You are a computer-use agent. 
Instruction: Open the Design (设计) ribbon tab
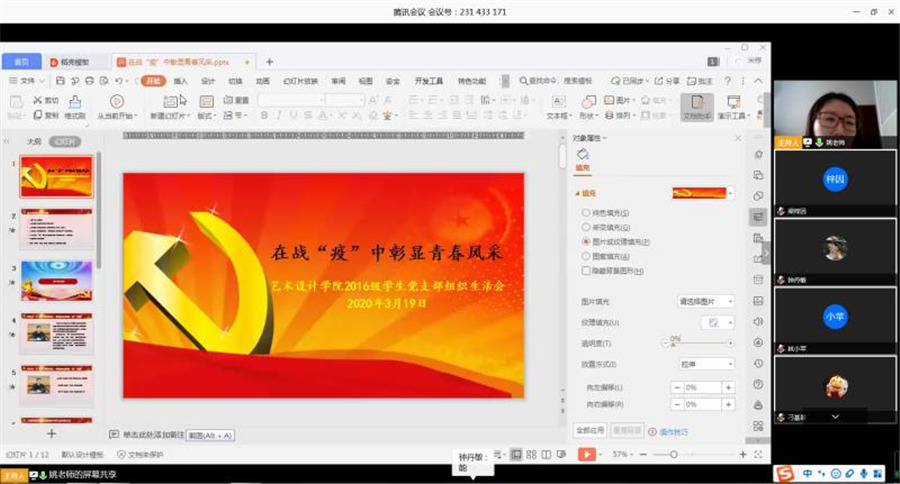click(x=208, y=81)
